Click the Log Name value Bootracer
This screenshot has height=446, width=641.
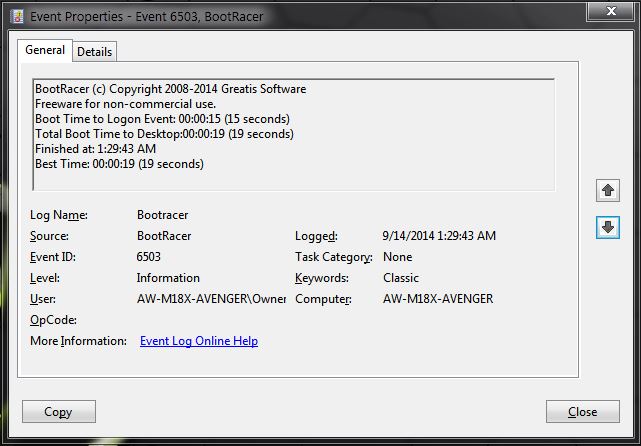(x=162, y=215)
